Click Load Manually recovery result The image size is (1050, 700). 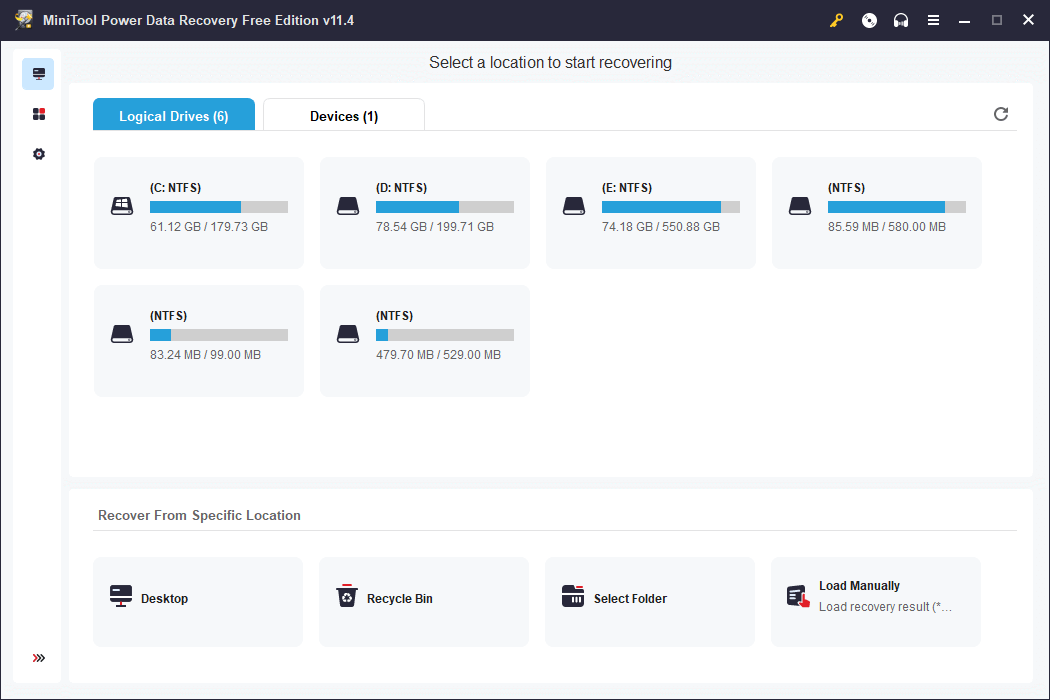876,601
